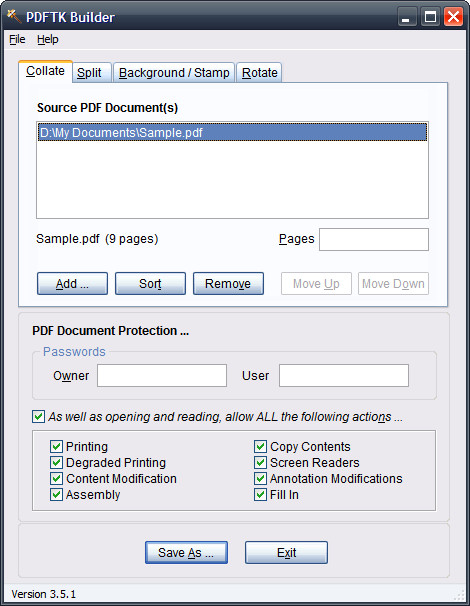Maximize the PDFTK Builder window
Viewport: 470px width, 606px height.
click(x=430, y=17)
